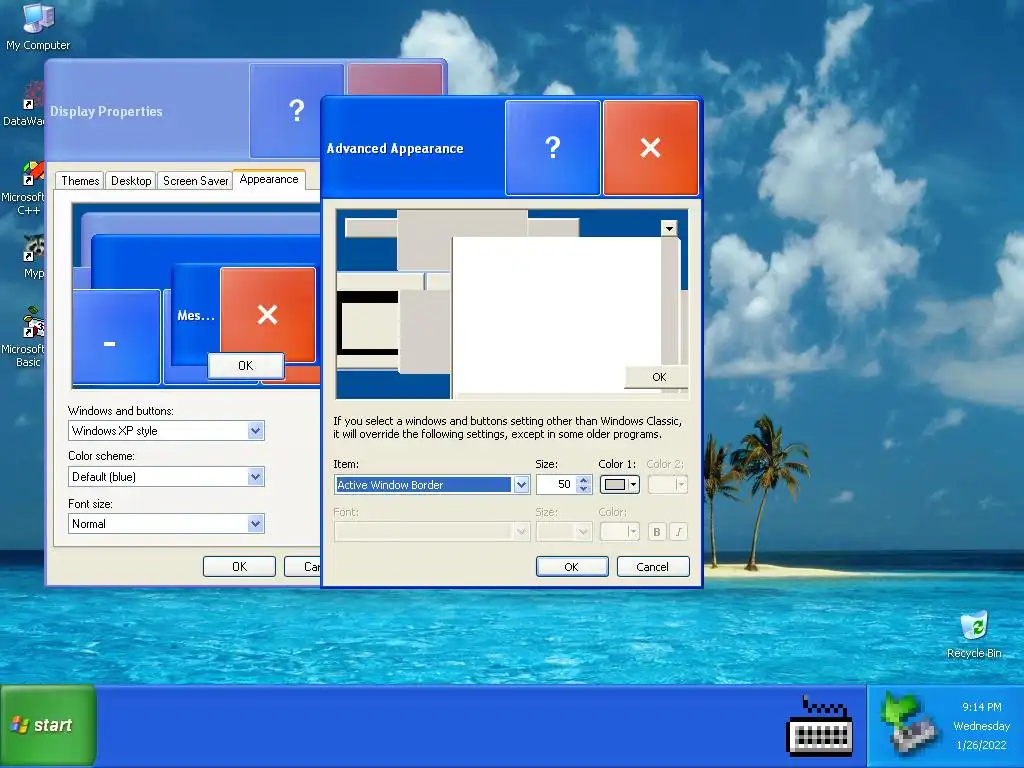
Task: Click OK in the Display Properties preview message box
Action: coord(246,366)
